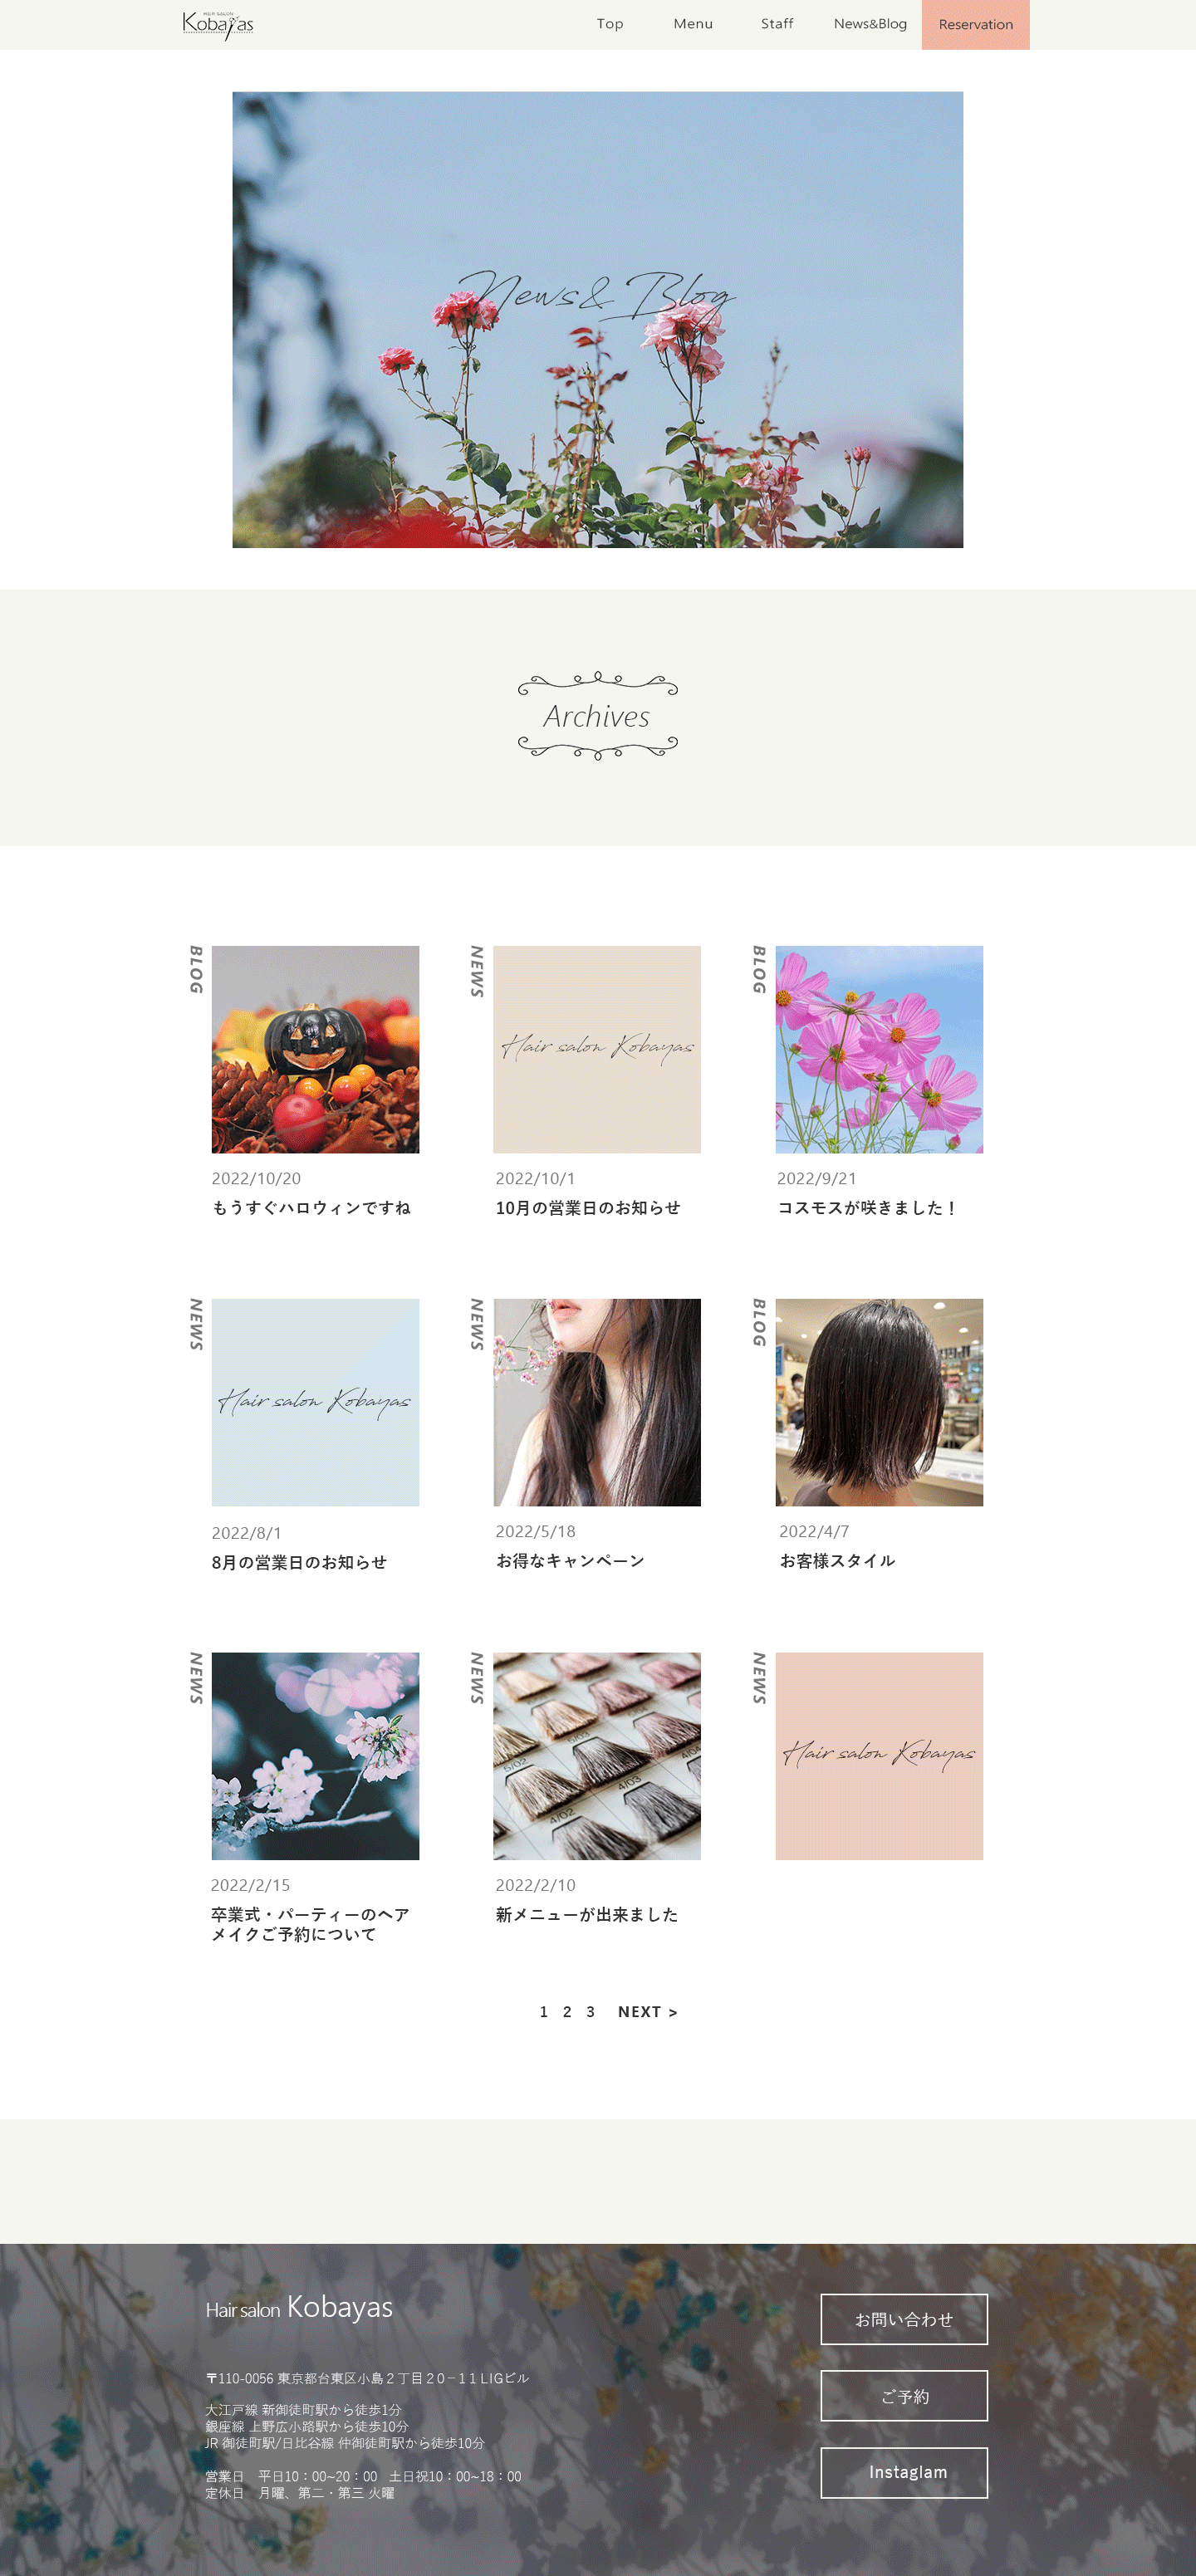This screenshot has width=1196, height=2576.
Task: Open the cosmos flowers blog thumbnail
Action: [879, 1049]
